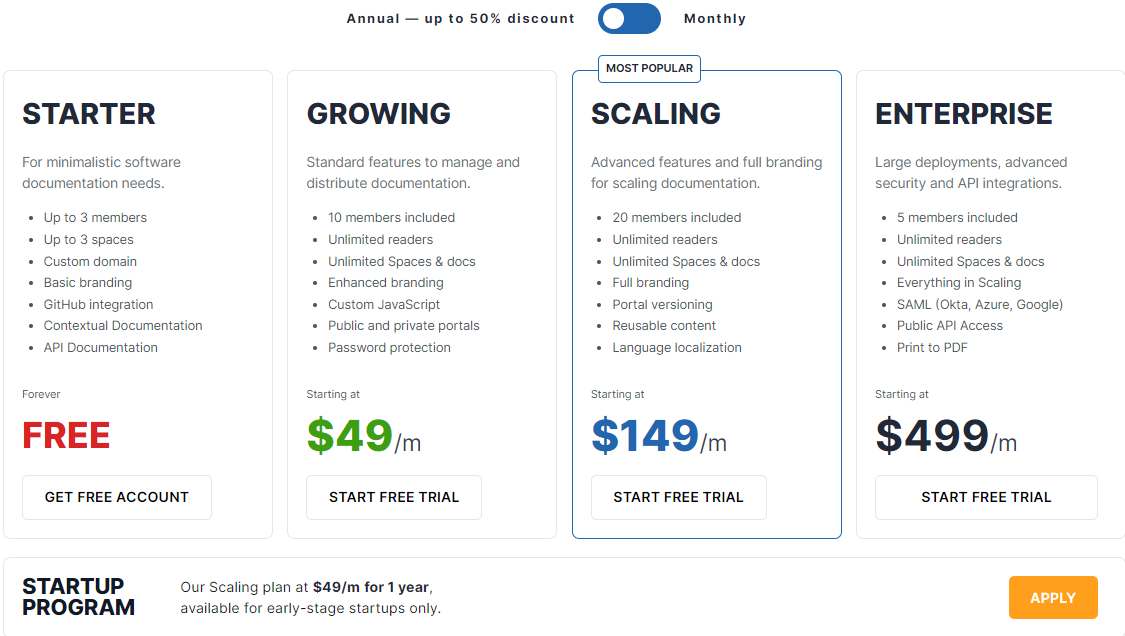Apply for the Startup Program
Screen dimensions: 1125x636
click(1052, 598)
